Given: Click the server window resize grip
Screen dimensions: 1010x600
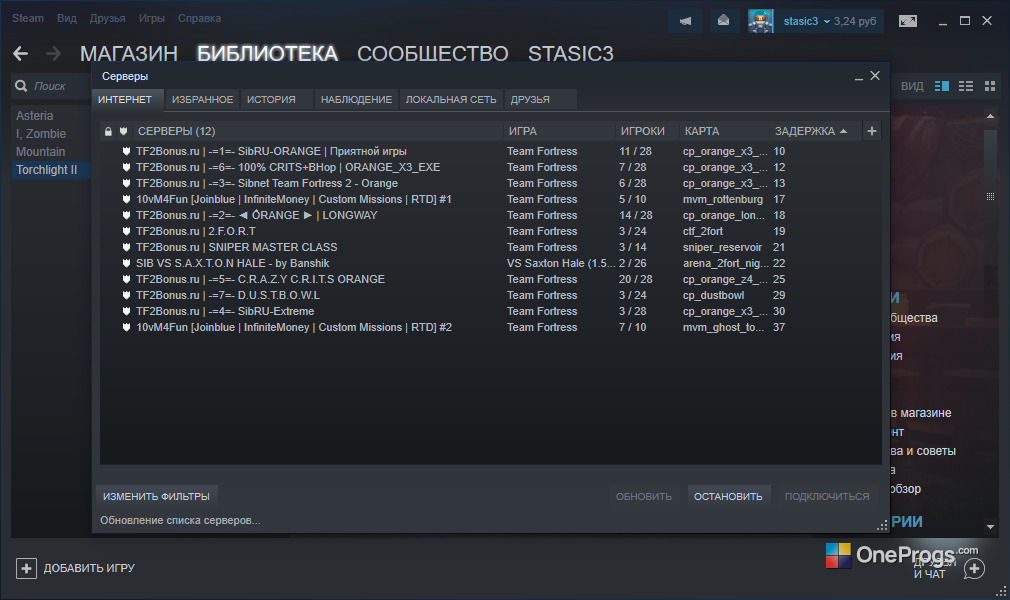Looking at the screenshot, I should (x=882, y=526).
